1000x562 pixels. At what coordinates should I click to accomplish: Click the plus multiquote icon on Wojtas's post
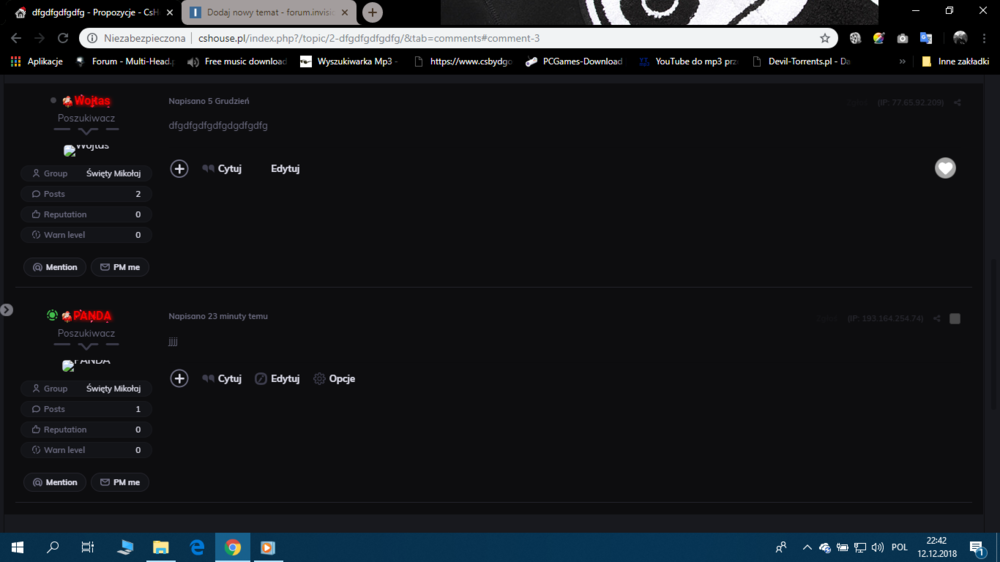click(x=179, y=169)
